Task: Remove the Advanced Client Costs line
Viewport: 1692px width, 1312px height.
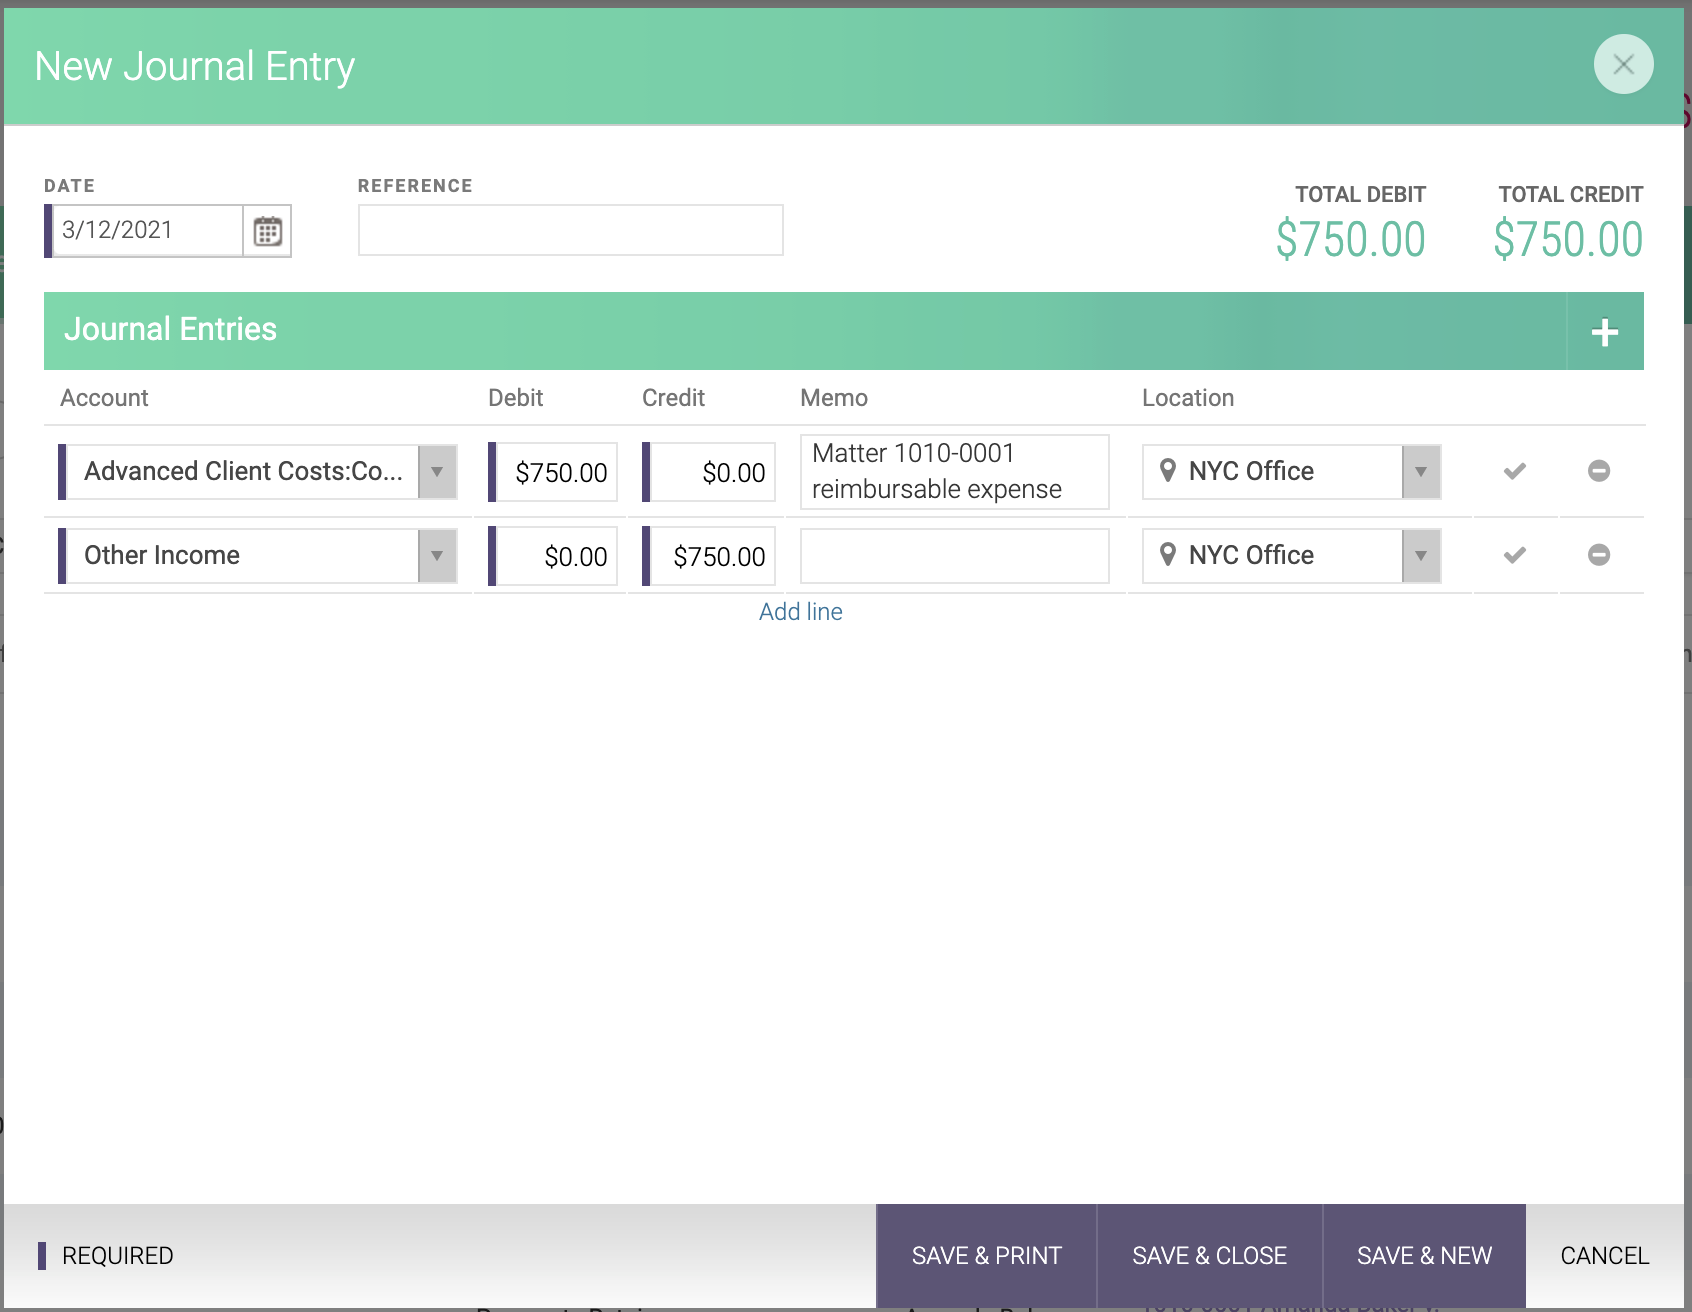Action: coord(1599,471)
